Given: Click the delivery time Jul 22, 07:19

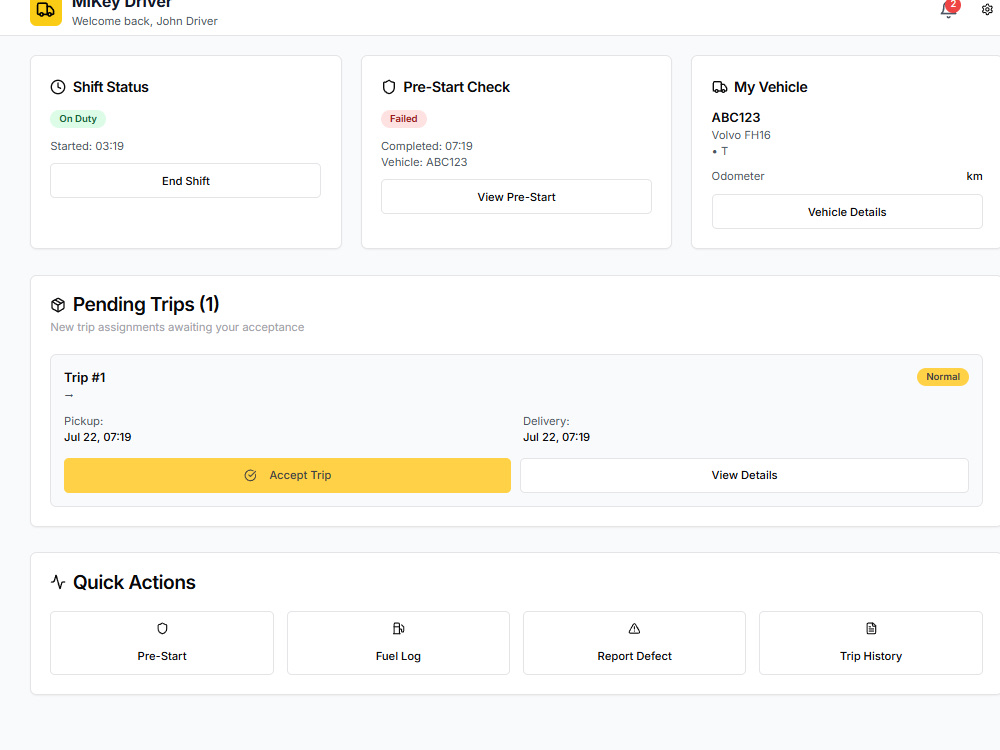Looking at the screenshot, I should (556, 437).
